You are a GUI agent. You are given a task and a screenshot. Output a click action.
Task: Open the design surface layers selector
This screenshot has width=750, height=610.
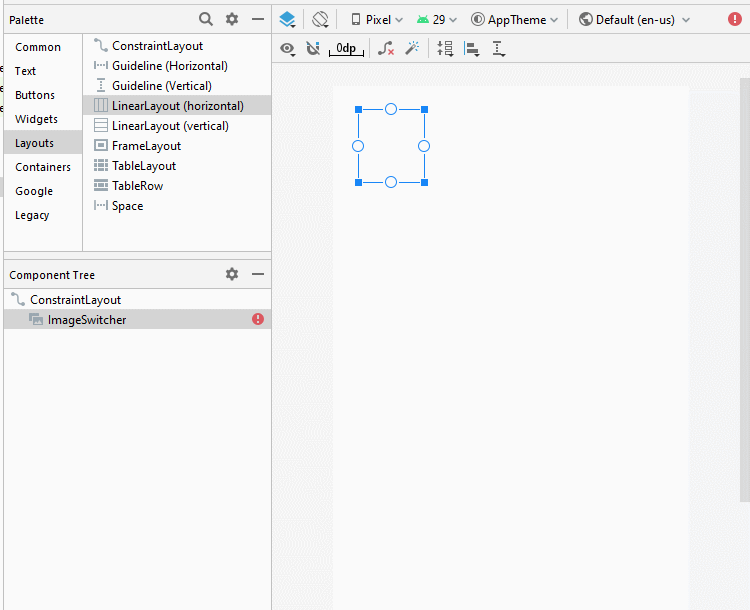[x=287, y=20]
